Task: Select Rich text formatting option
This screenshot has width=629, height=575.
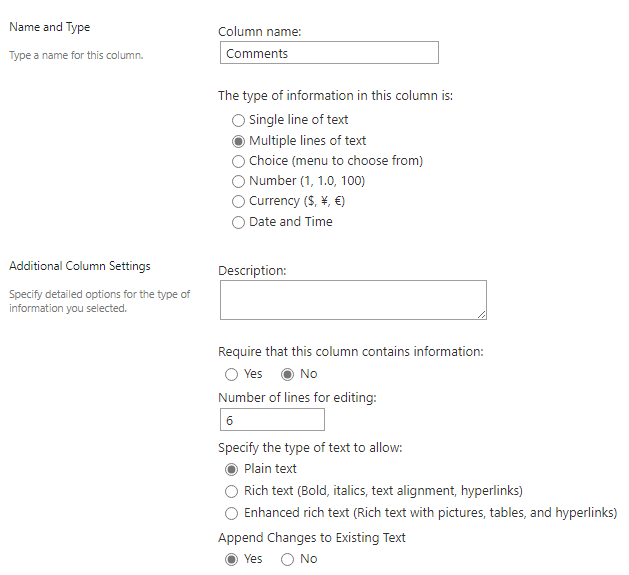Action: tap(232, 491)
